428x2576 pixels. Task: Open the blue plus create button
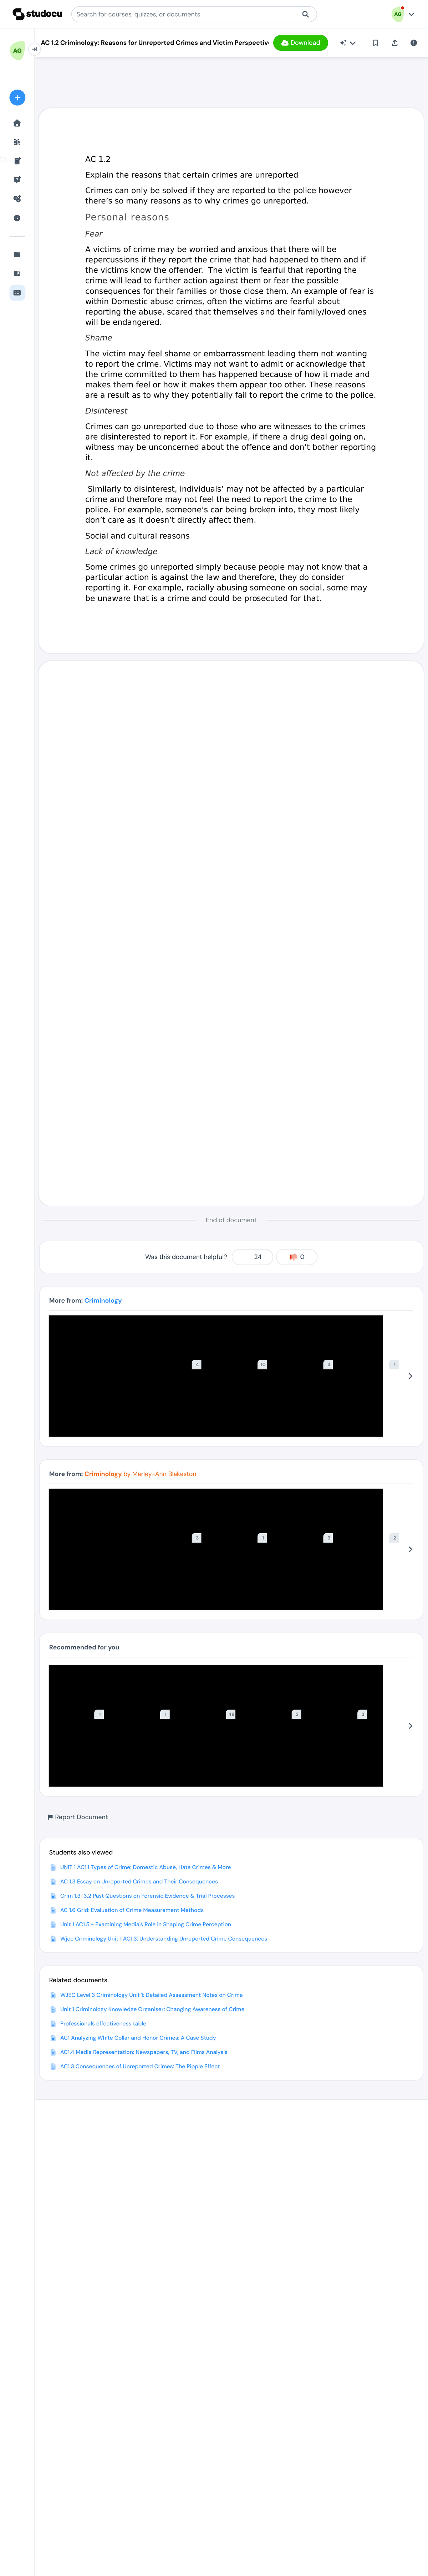(17, 97)
